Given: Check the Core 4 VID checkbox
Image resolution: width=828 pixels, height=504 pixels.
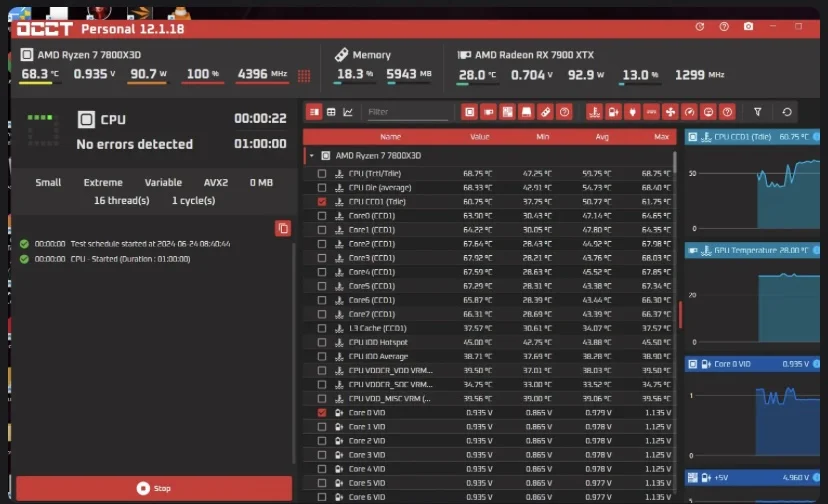Looking at the screenshot, I should point(322,469).
